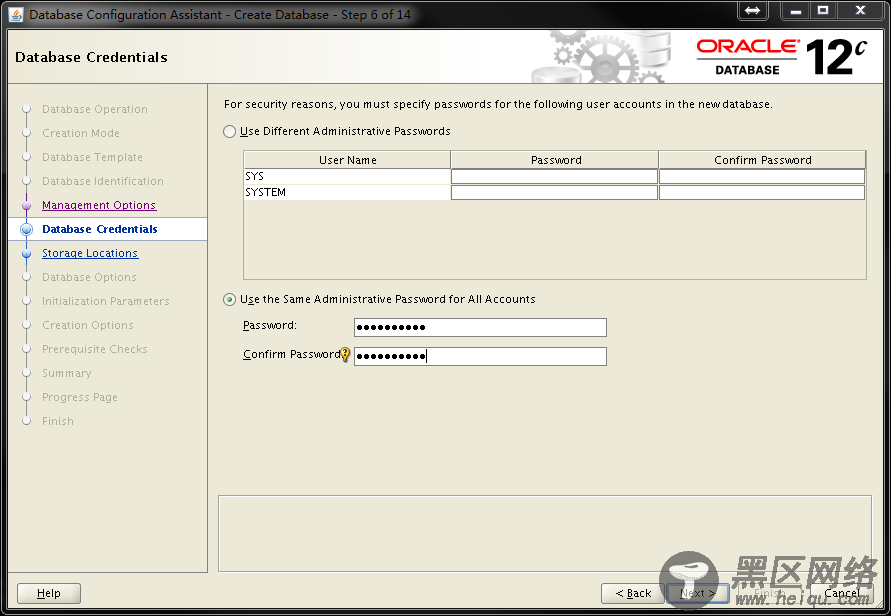The image size is (891, 616).
Task: Select Use the Same Administrative Password radio button
Action: 229,299
